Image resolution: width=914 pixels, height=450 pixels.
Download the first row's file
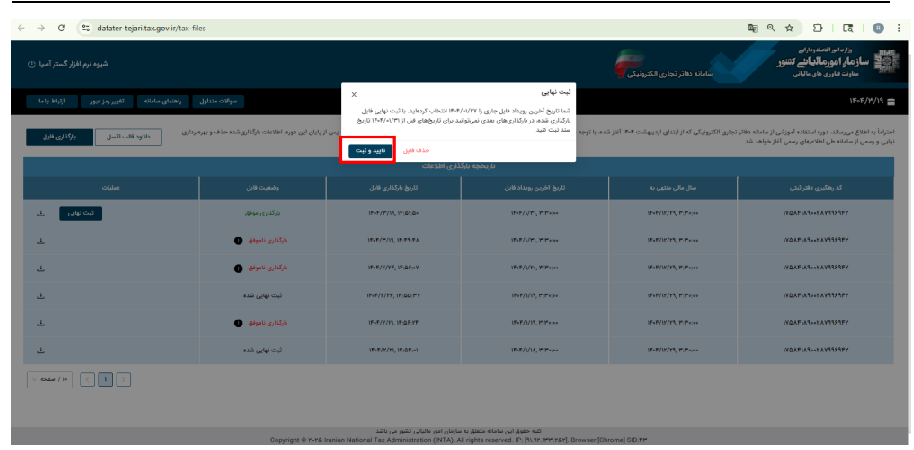click(x=40, y=213)
